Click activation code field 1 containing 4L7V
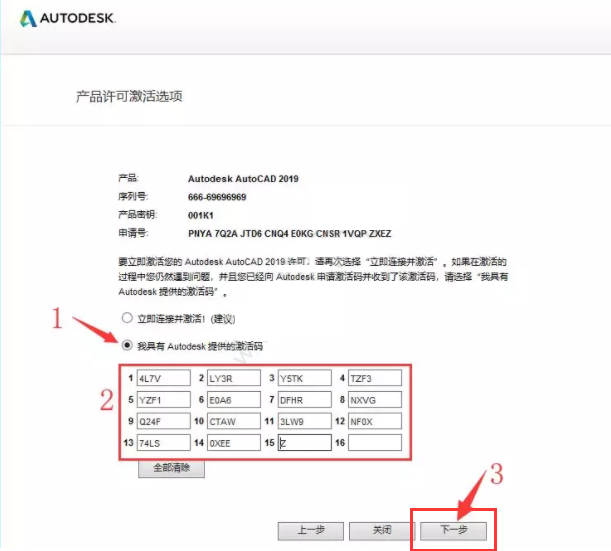The height and width of the screenshot is (551, 611). (x=164, y=378)
